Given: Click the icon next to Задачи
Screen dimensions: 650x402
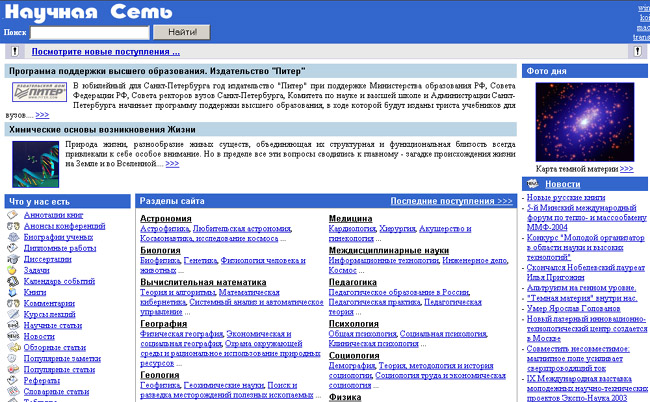Looking at the screenshot, I should [11, 270].
